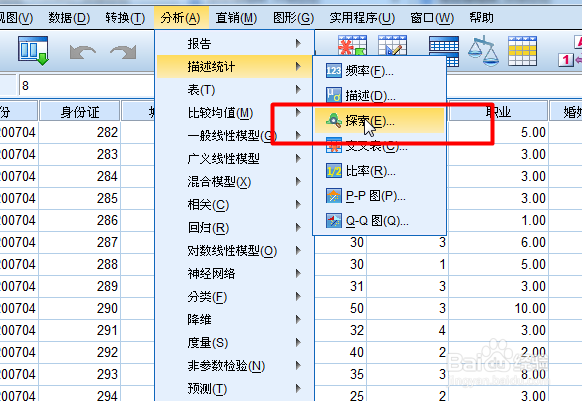582x401 pixels.
Task: Select the cell with value 1.00
Action: pyautogui.click(x=498, y=220)
